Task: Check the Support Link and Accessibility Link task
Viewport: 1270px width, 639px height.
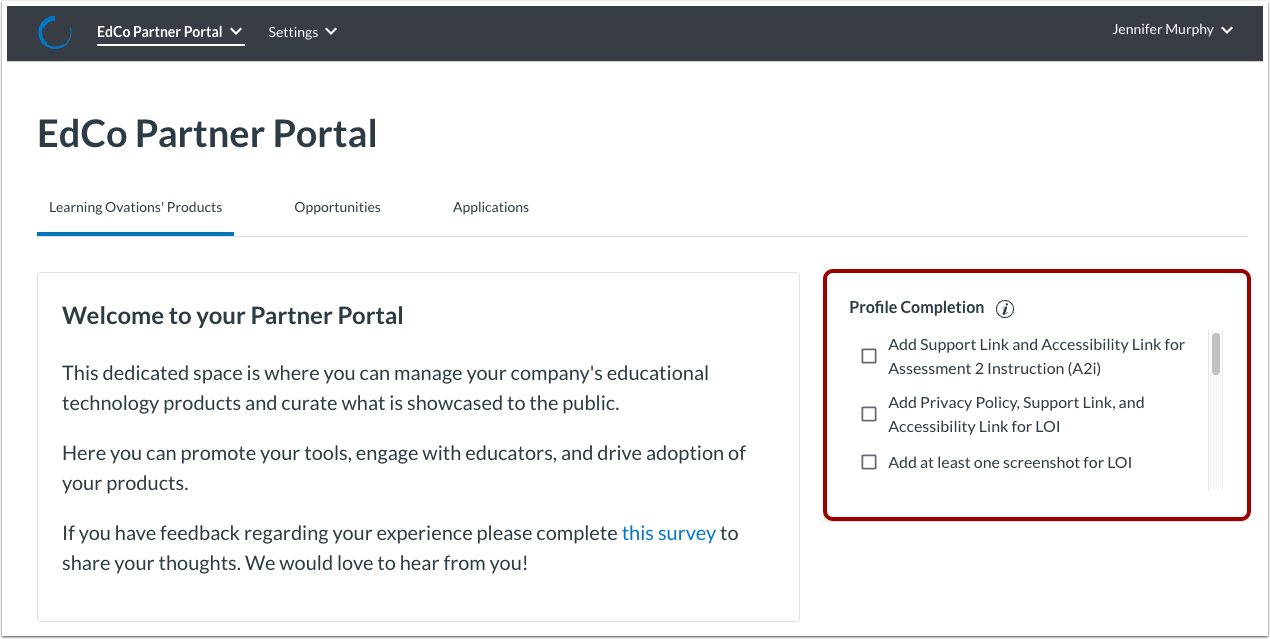Action: [x=868, y=355]
